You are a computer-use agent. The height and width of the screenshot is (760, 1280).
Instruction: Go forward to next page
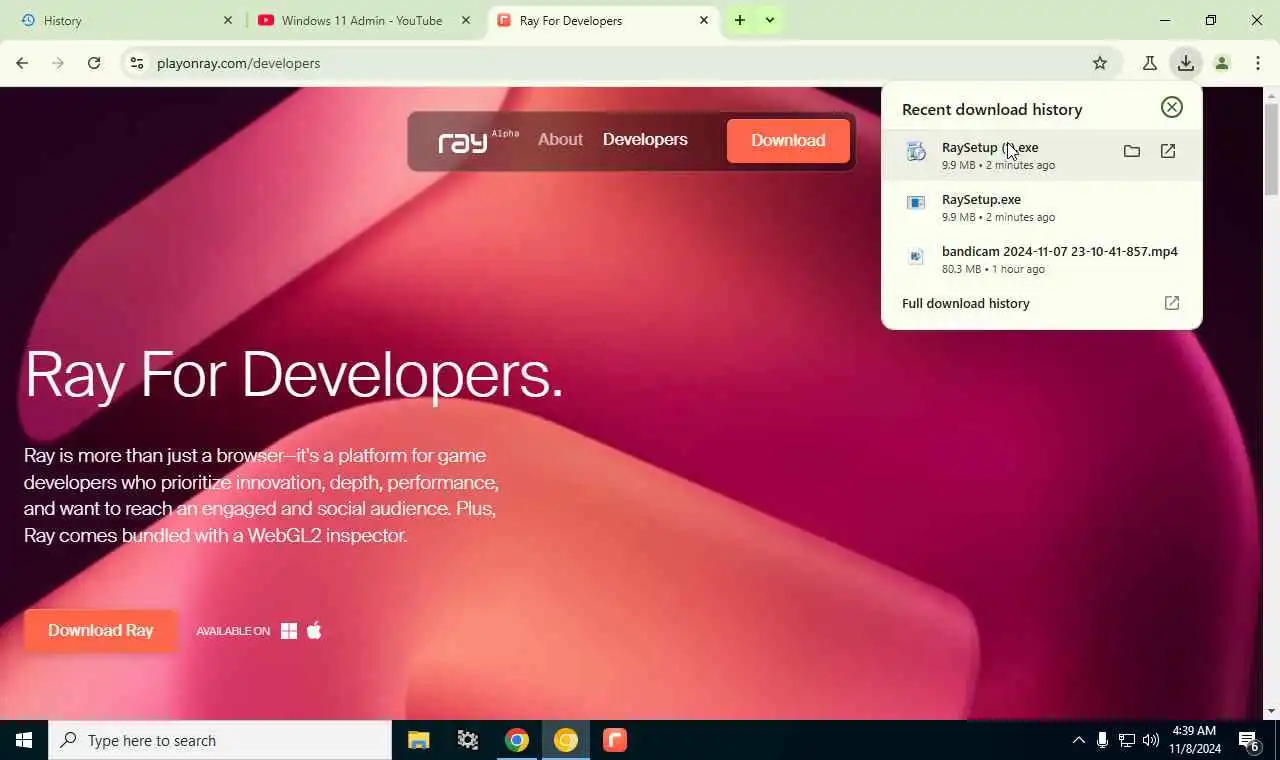[x=58, y=63]
